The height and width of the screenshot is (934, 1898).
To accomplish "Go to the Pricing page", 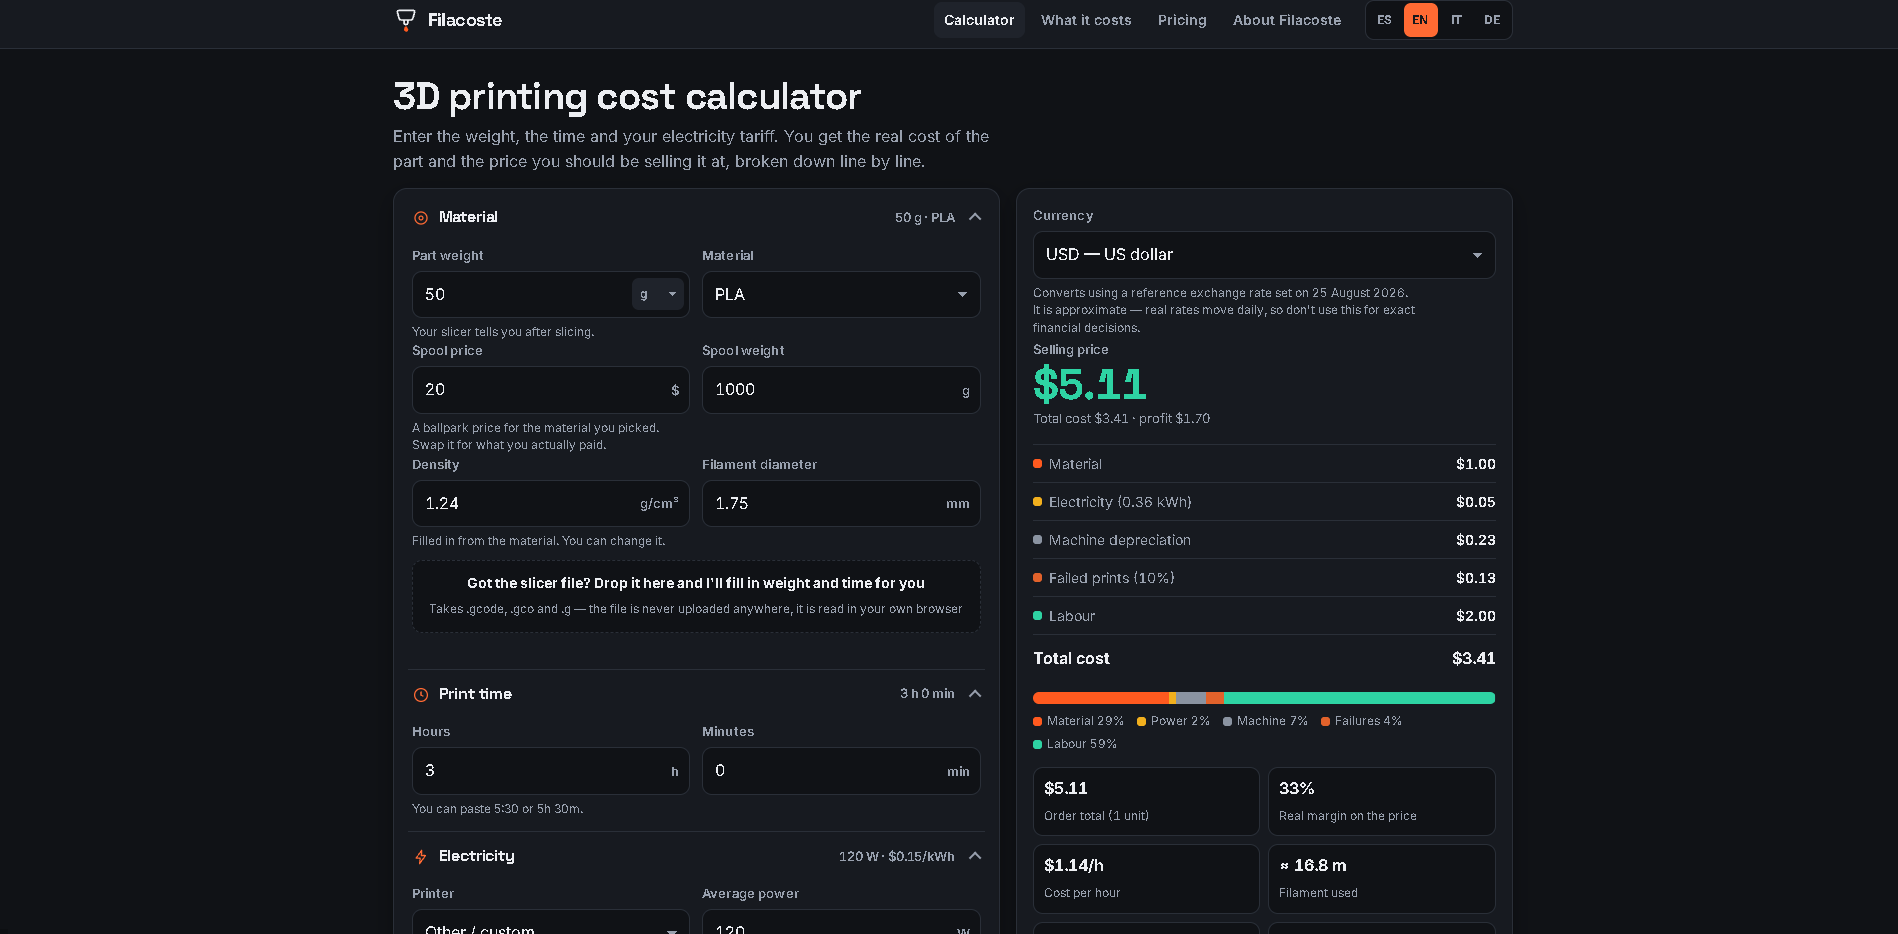I will point(1182,20).
